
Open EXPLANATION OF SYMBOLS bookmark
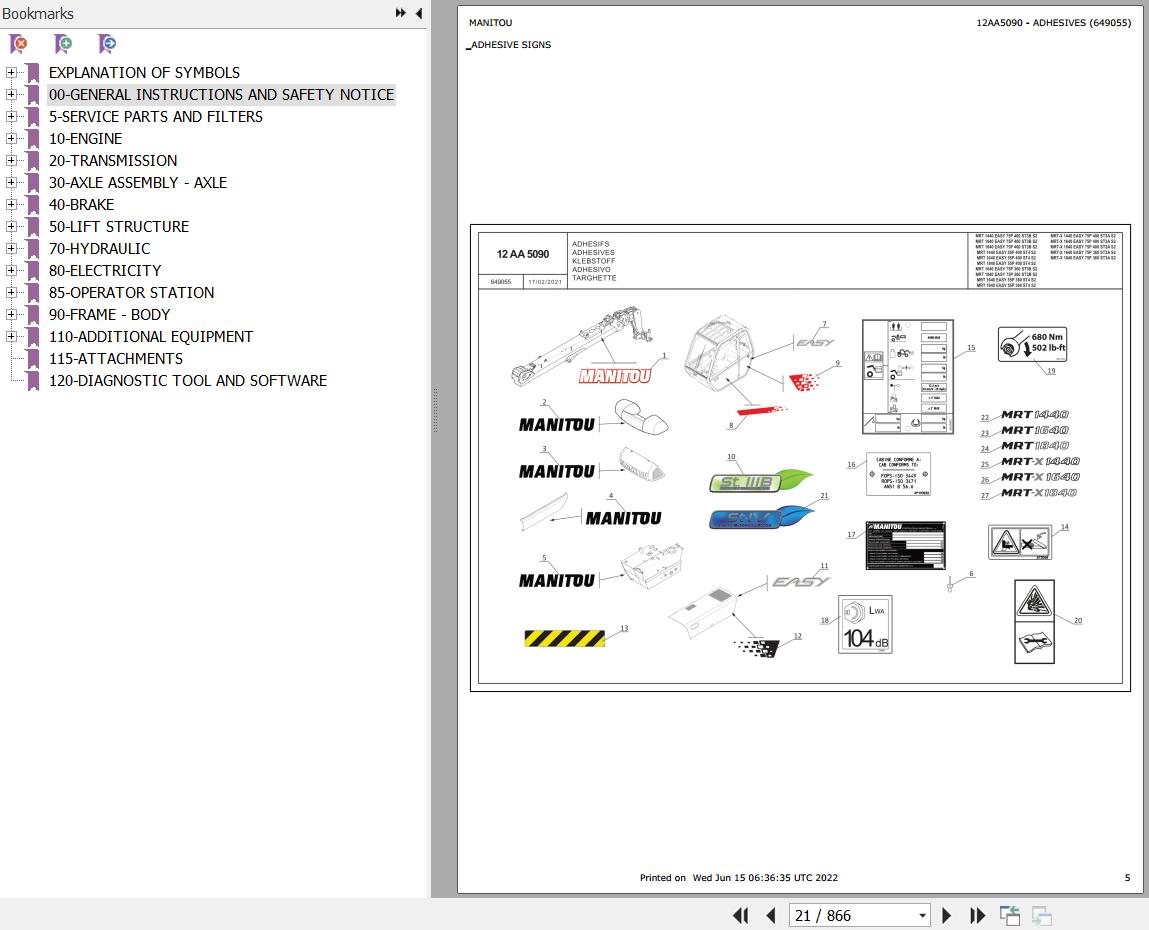144,73
